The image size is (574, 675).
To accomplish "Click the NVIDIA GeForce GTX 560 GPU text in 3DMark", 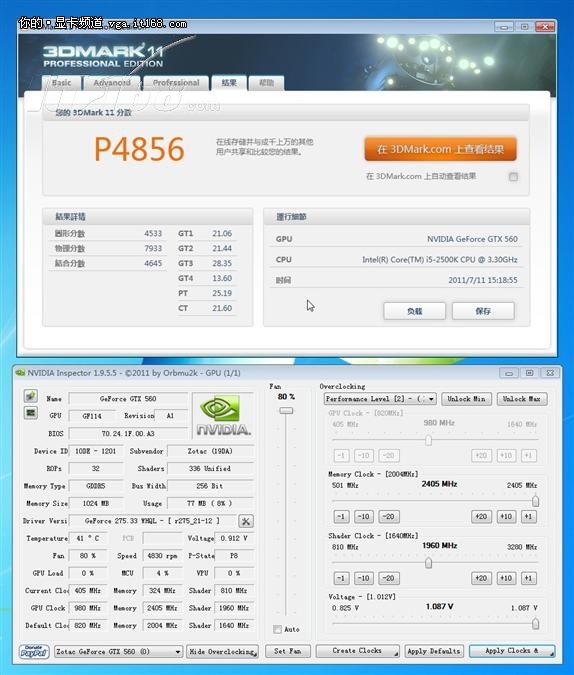I will coord(472,239).
